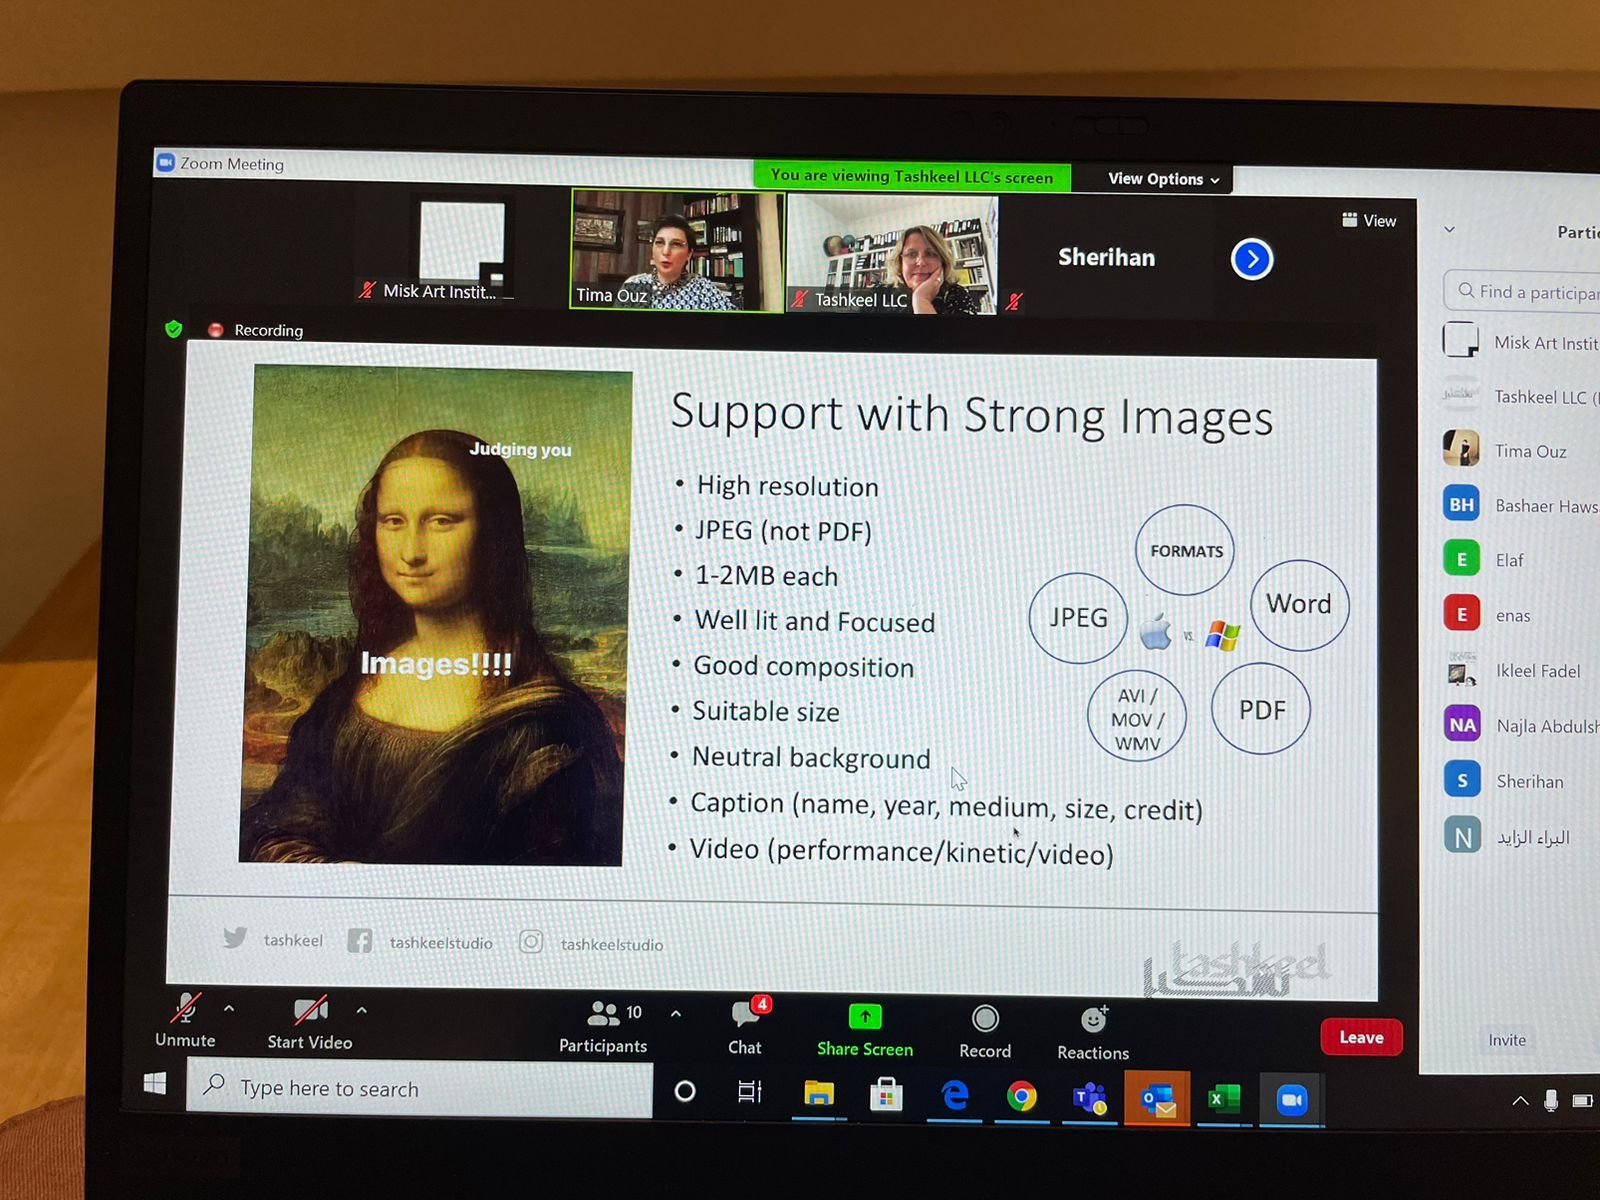The image size is (1600, 1200).
Task: Open Microsoft Store from the taskbar
Action: coord(886,1096)
